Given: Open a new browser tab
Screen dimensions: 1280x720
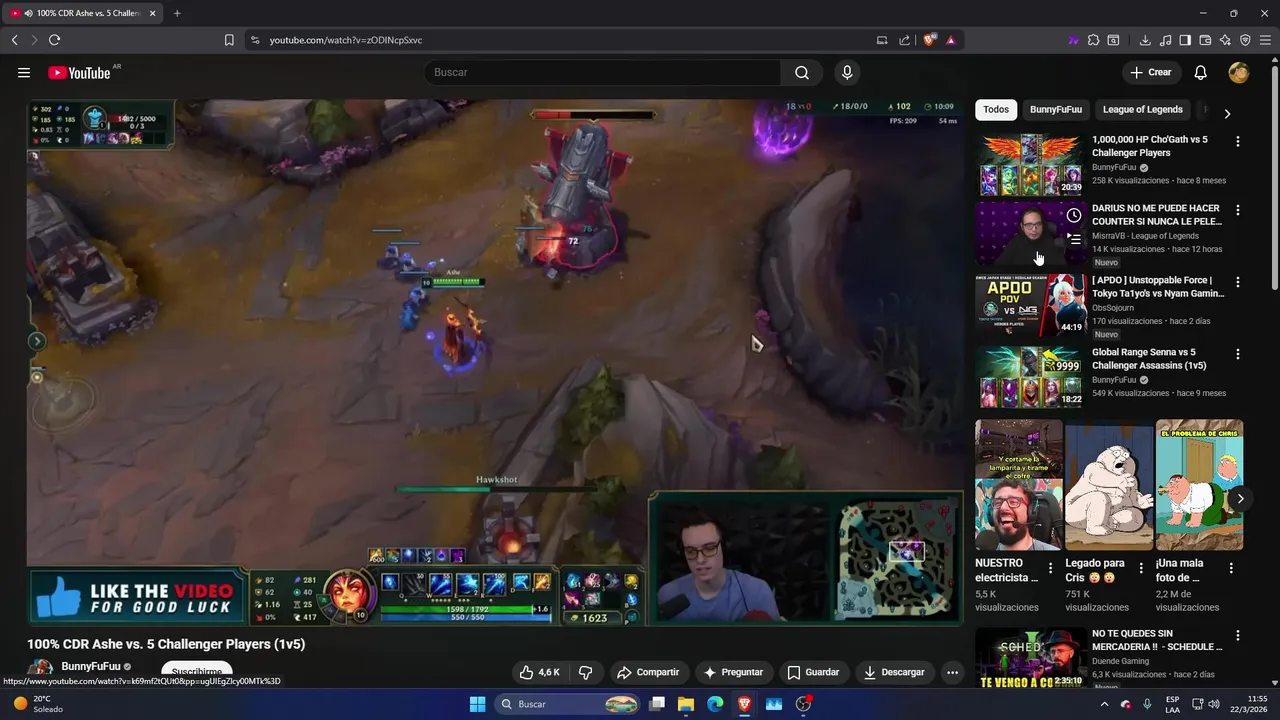Looking at the screenshot, I should pyautogui.click(x=177, y=13).
